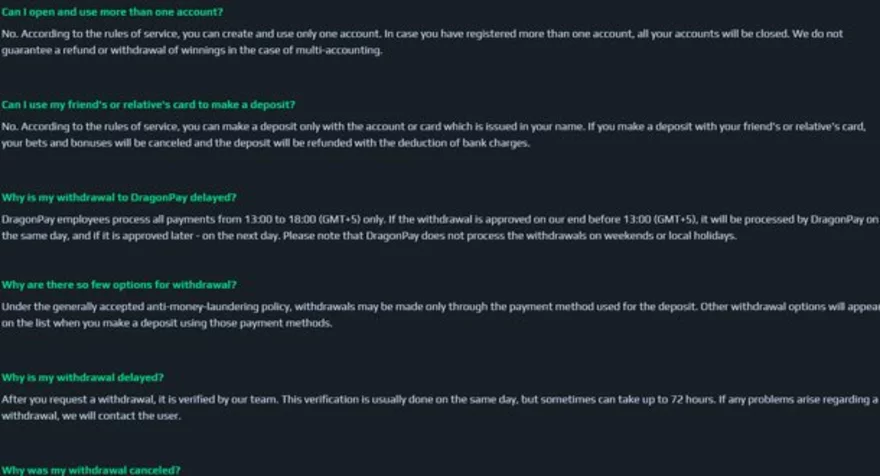Select the 'Why was my withdrawal canceled?' question
The height and width of the screenshot is (476, 880).
(91, 469)
